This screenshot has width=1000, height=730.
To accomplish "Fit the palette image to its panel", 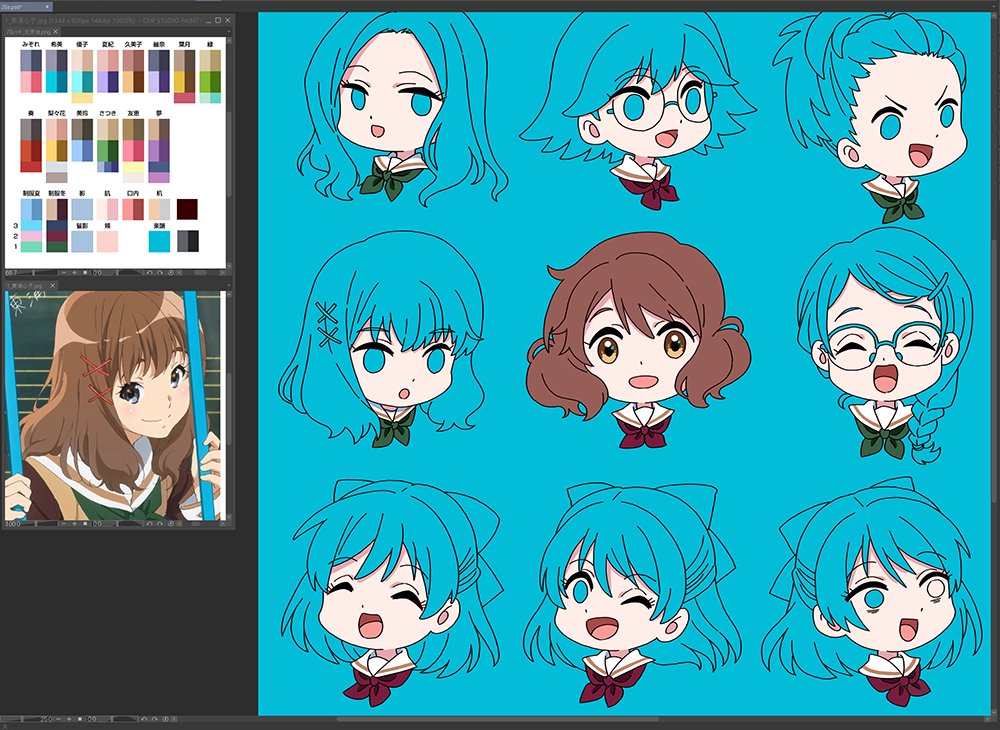I will point(86,273).
